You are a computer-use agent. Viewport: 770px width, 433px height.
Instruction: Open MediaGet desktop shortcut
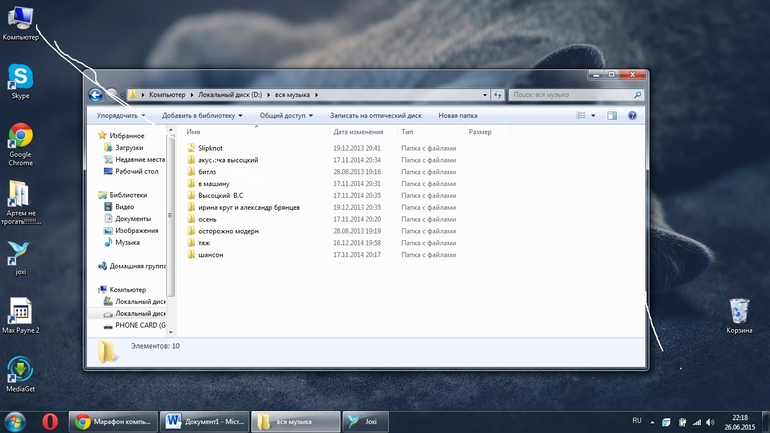(x=20, y=370)
